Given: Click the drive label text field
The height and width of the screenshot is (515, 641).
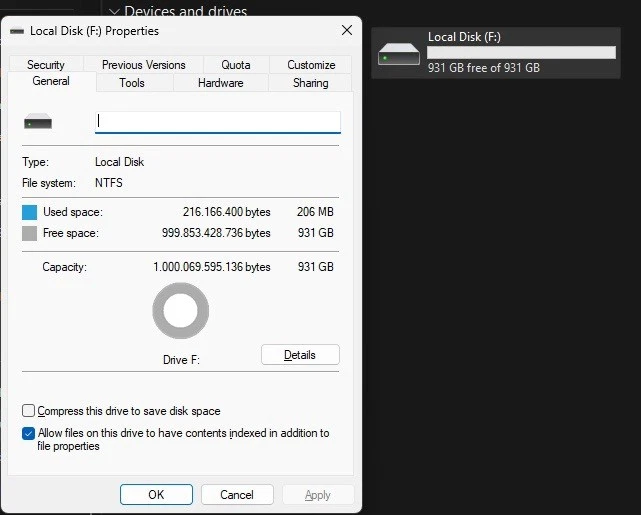Looking at the screenshot, I should click(218, 122).
